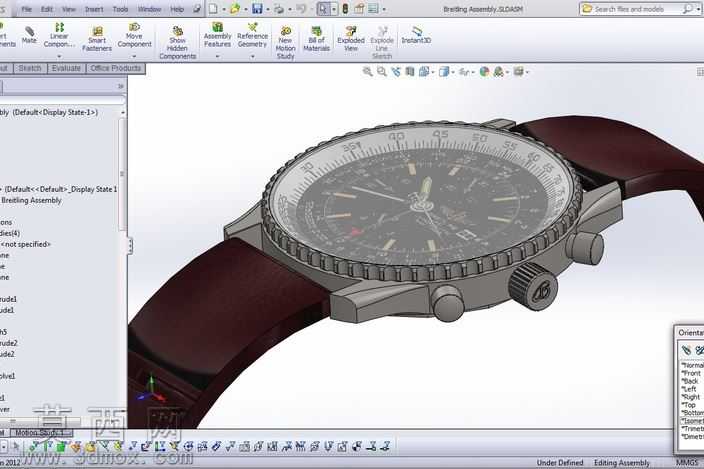Click the MMGS unit system in status bar

click(686, 463)
